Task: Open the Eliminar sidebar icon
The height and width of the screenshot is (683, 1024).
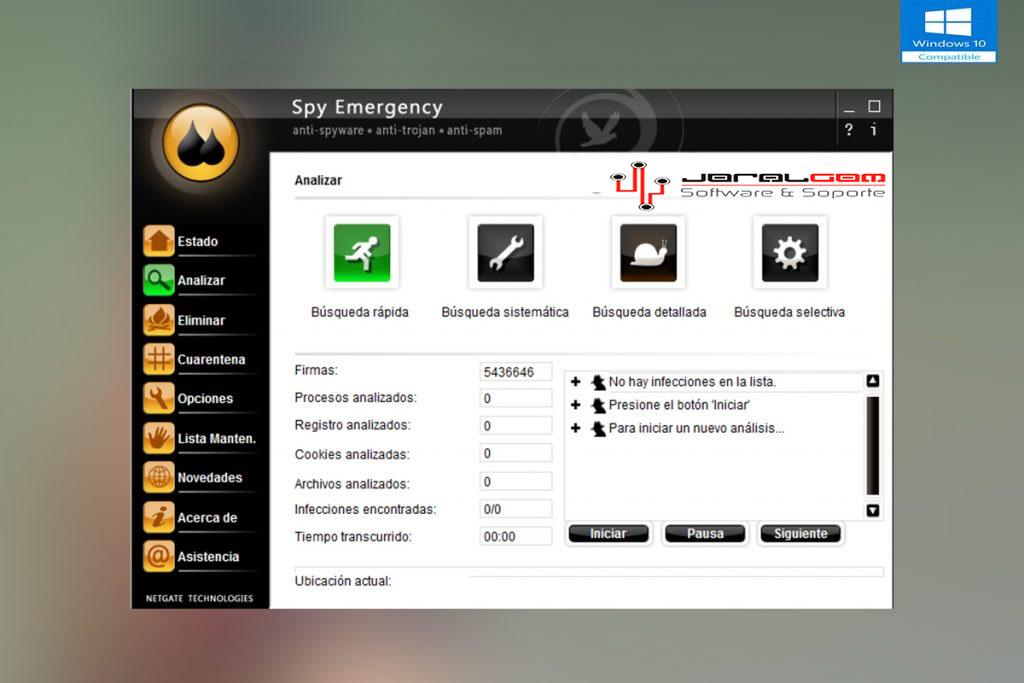Action: pyautogui.click(x=159, y=320)
